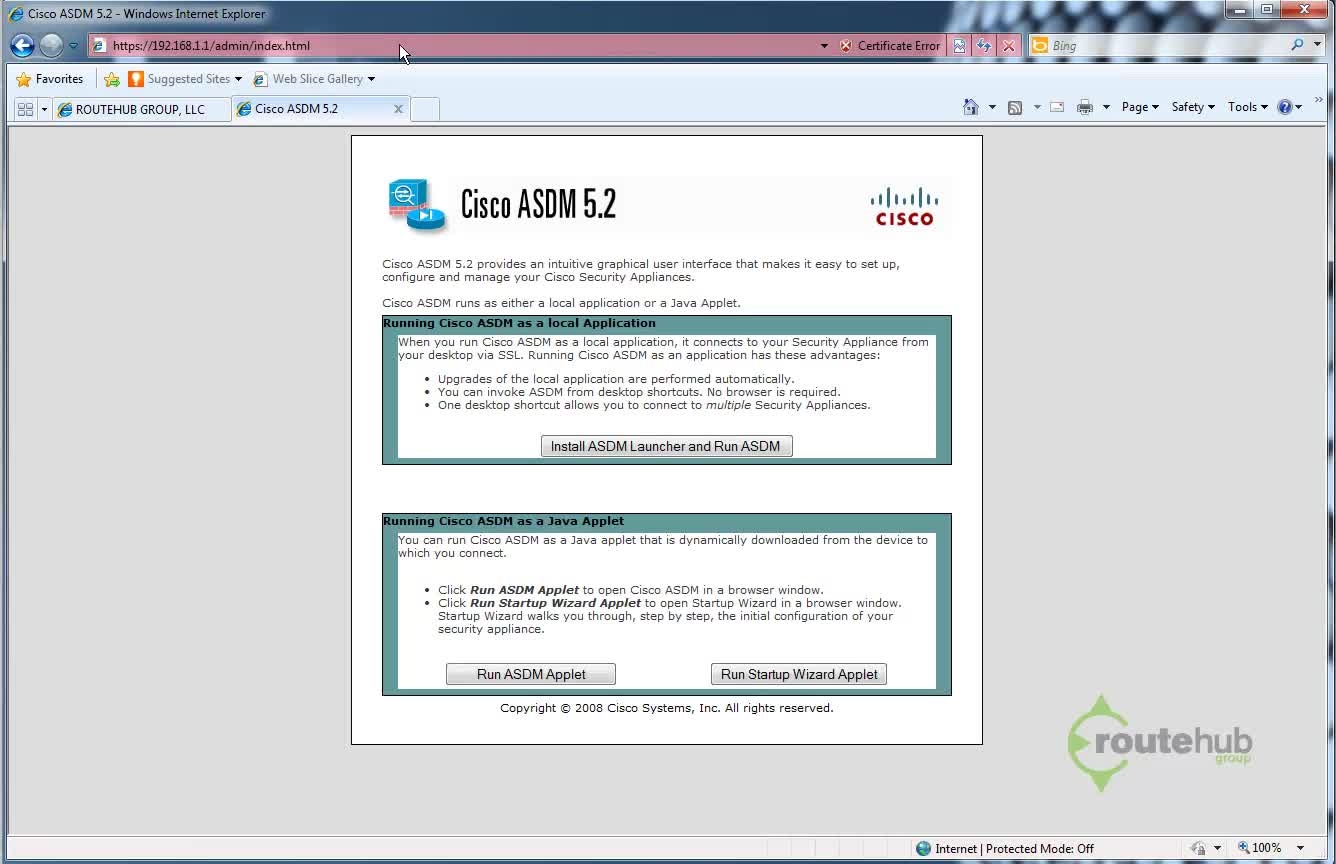Select the Cisco ASDM 5.2 tab
The width and height of the screenshot is (1336, 864).
coord(312,108)
